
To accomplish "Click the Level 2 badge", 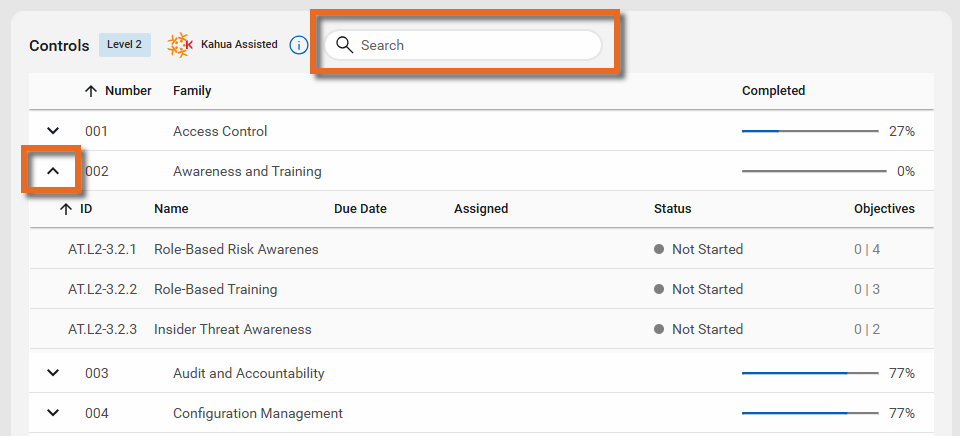I will pyautogui.click(x=125, y=45).
